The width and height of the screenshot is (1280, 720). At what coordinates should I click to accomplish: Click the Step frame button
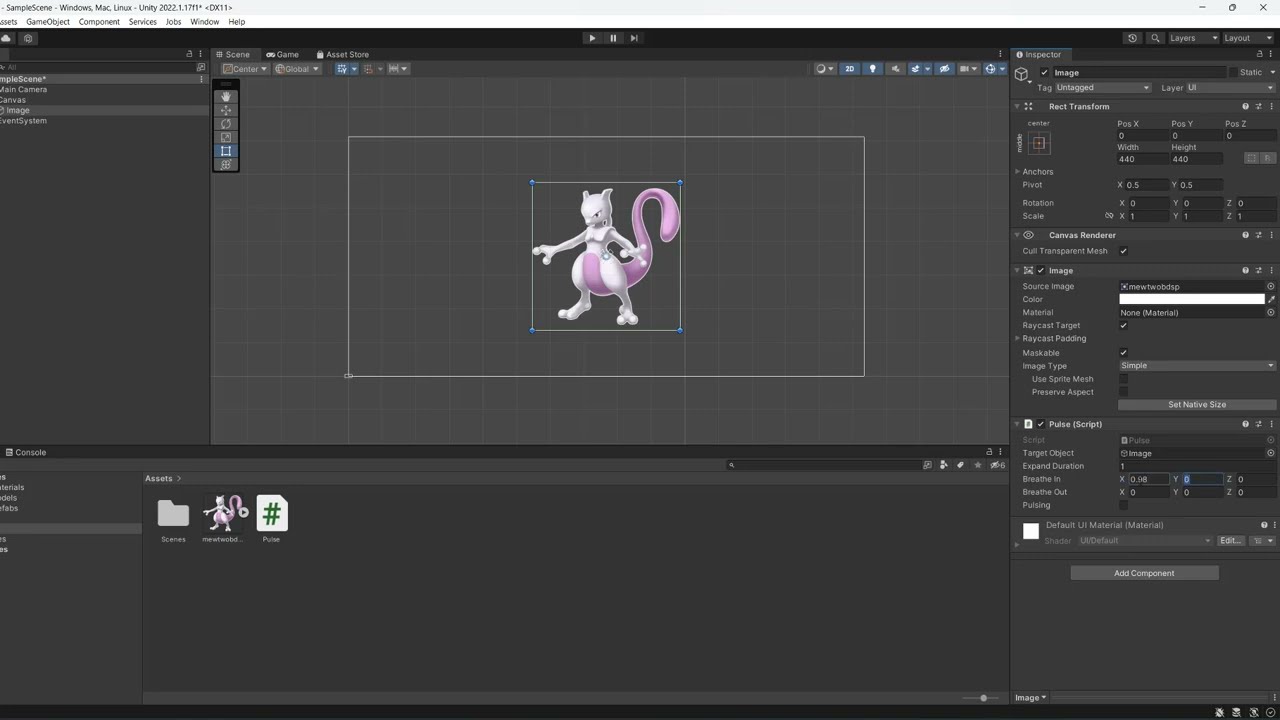(x=634, y=38)
